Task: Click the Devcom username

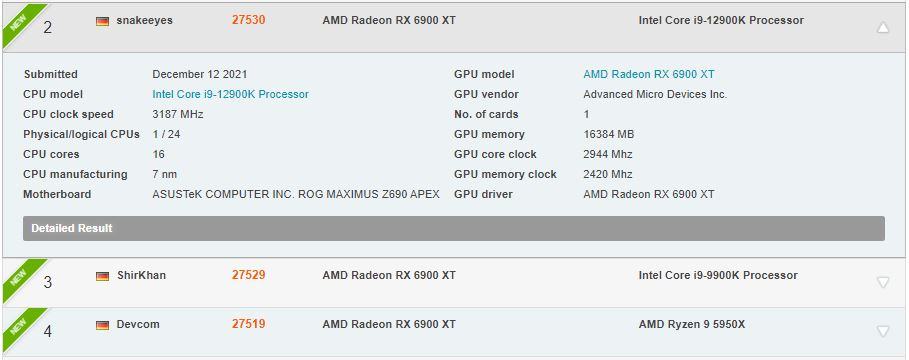Action: tap(137, 325)
